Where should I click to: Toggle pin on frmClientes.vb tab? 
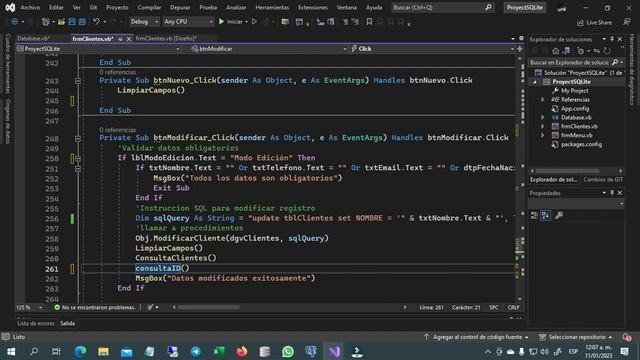120,39
